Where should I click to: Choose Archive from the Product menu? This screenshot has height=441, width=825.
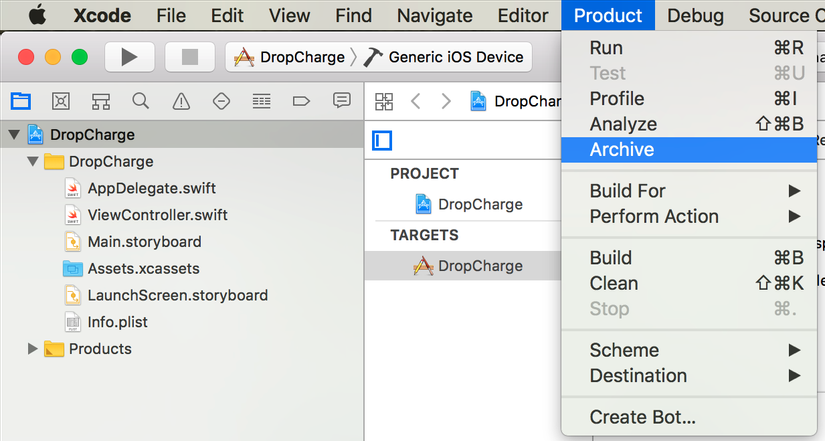point(622,150)
